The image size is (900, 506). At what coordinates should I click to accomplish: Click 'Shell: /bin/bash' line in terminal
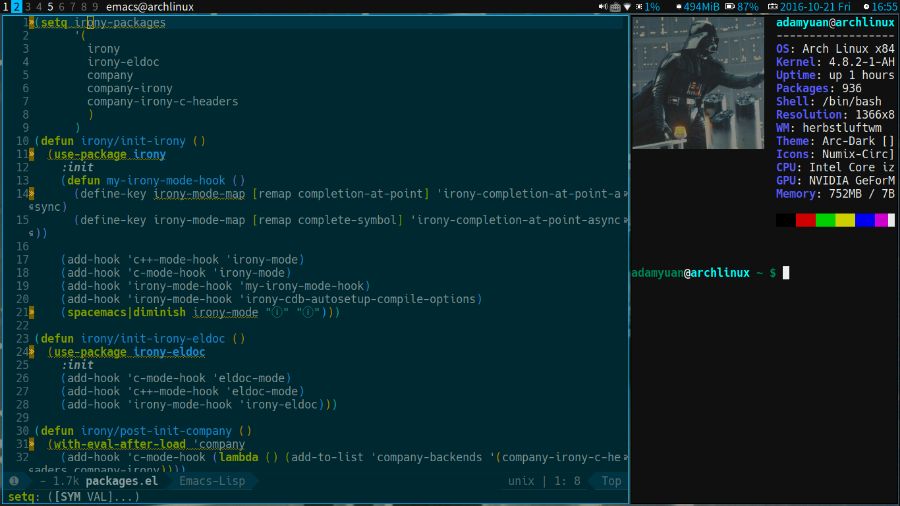829,102
